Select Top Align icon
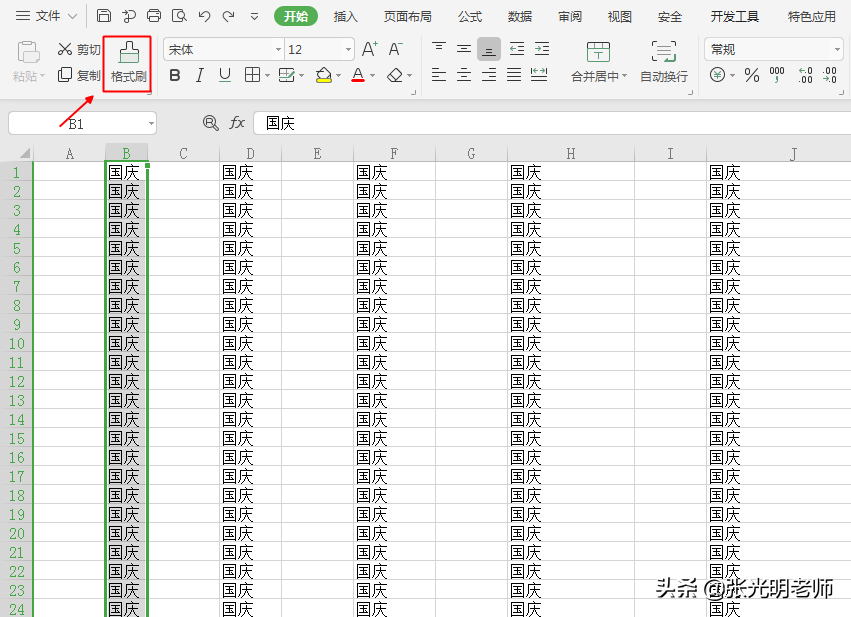851x617 pixels. [x=439, y=49]
